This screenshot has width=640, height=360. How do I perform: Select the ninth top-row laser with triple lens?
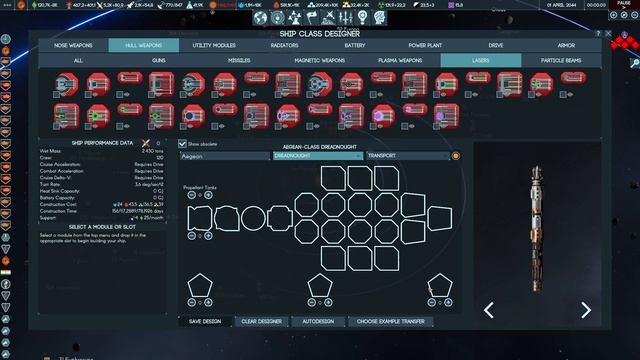click(320, 84)
